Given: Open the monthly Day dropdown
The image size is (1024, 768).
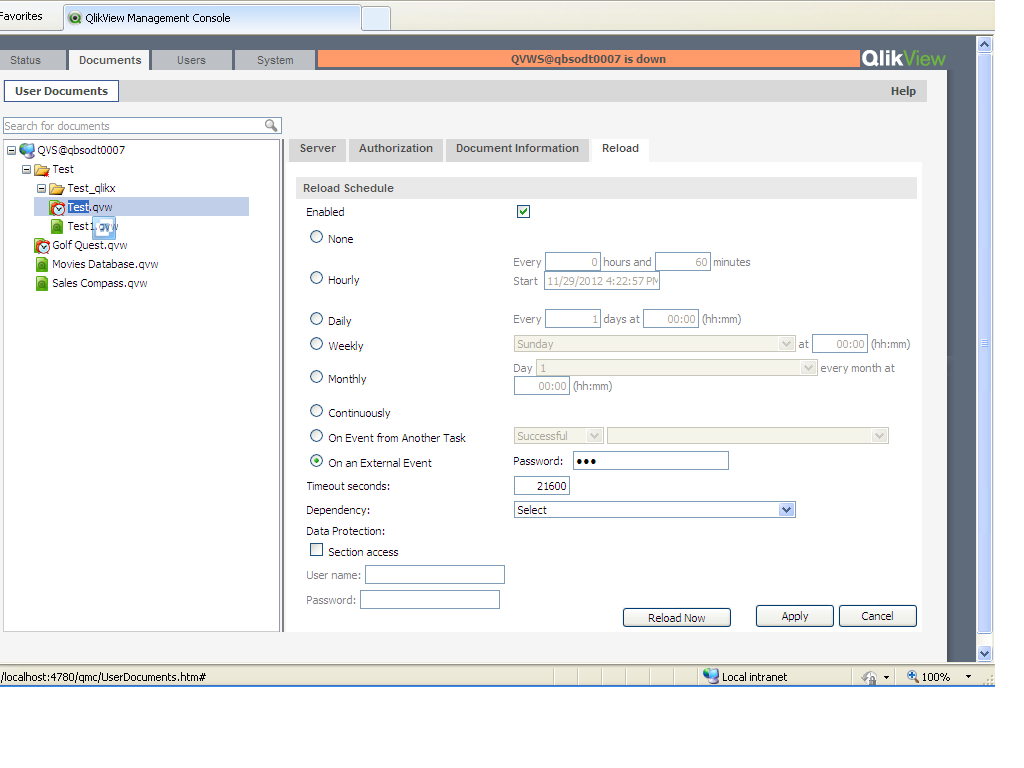Looking at the screenshot, I should [x=677, y=368].
